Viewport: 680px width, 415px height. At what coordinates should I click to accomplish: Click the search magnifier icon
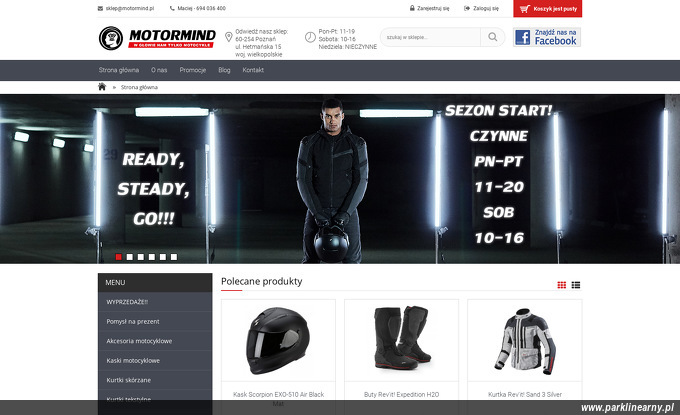[492, 37]
